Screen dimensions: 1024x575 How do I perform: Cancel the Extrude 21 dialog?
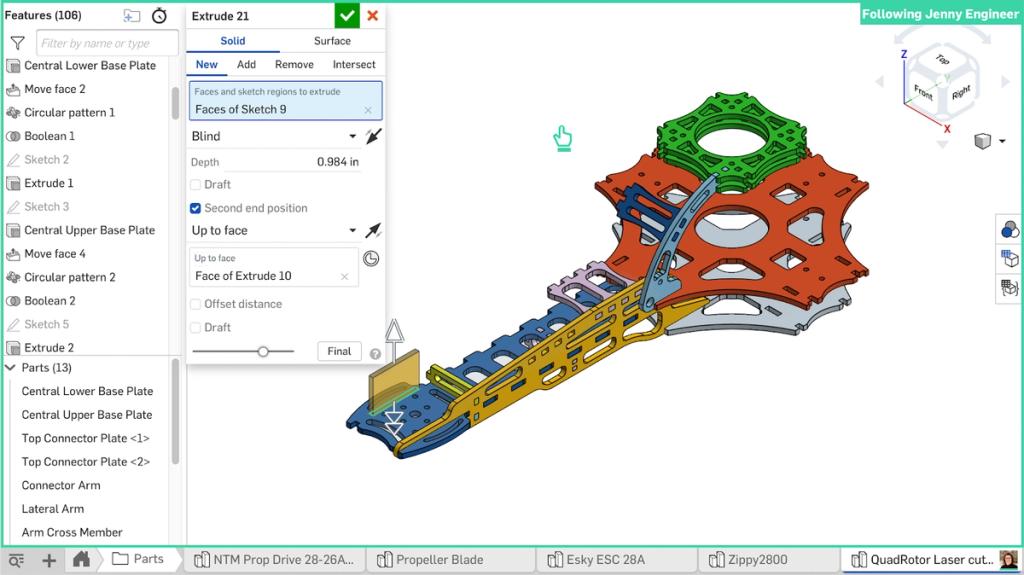point(373,16)
